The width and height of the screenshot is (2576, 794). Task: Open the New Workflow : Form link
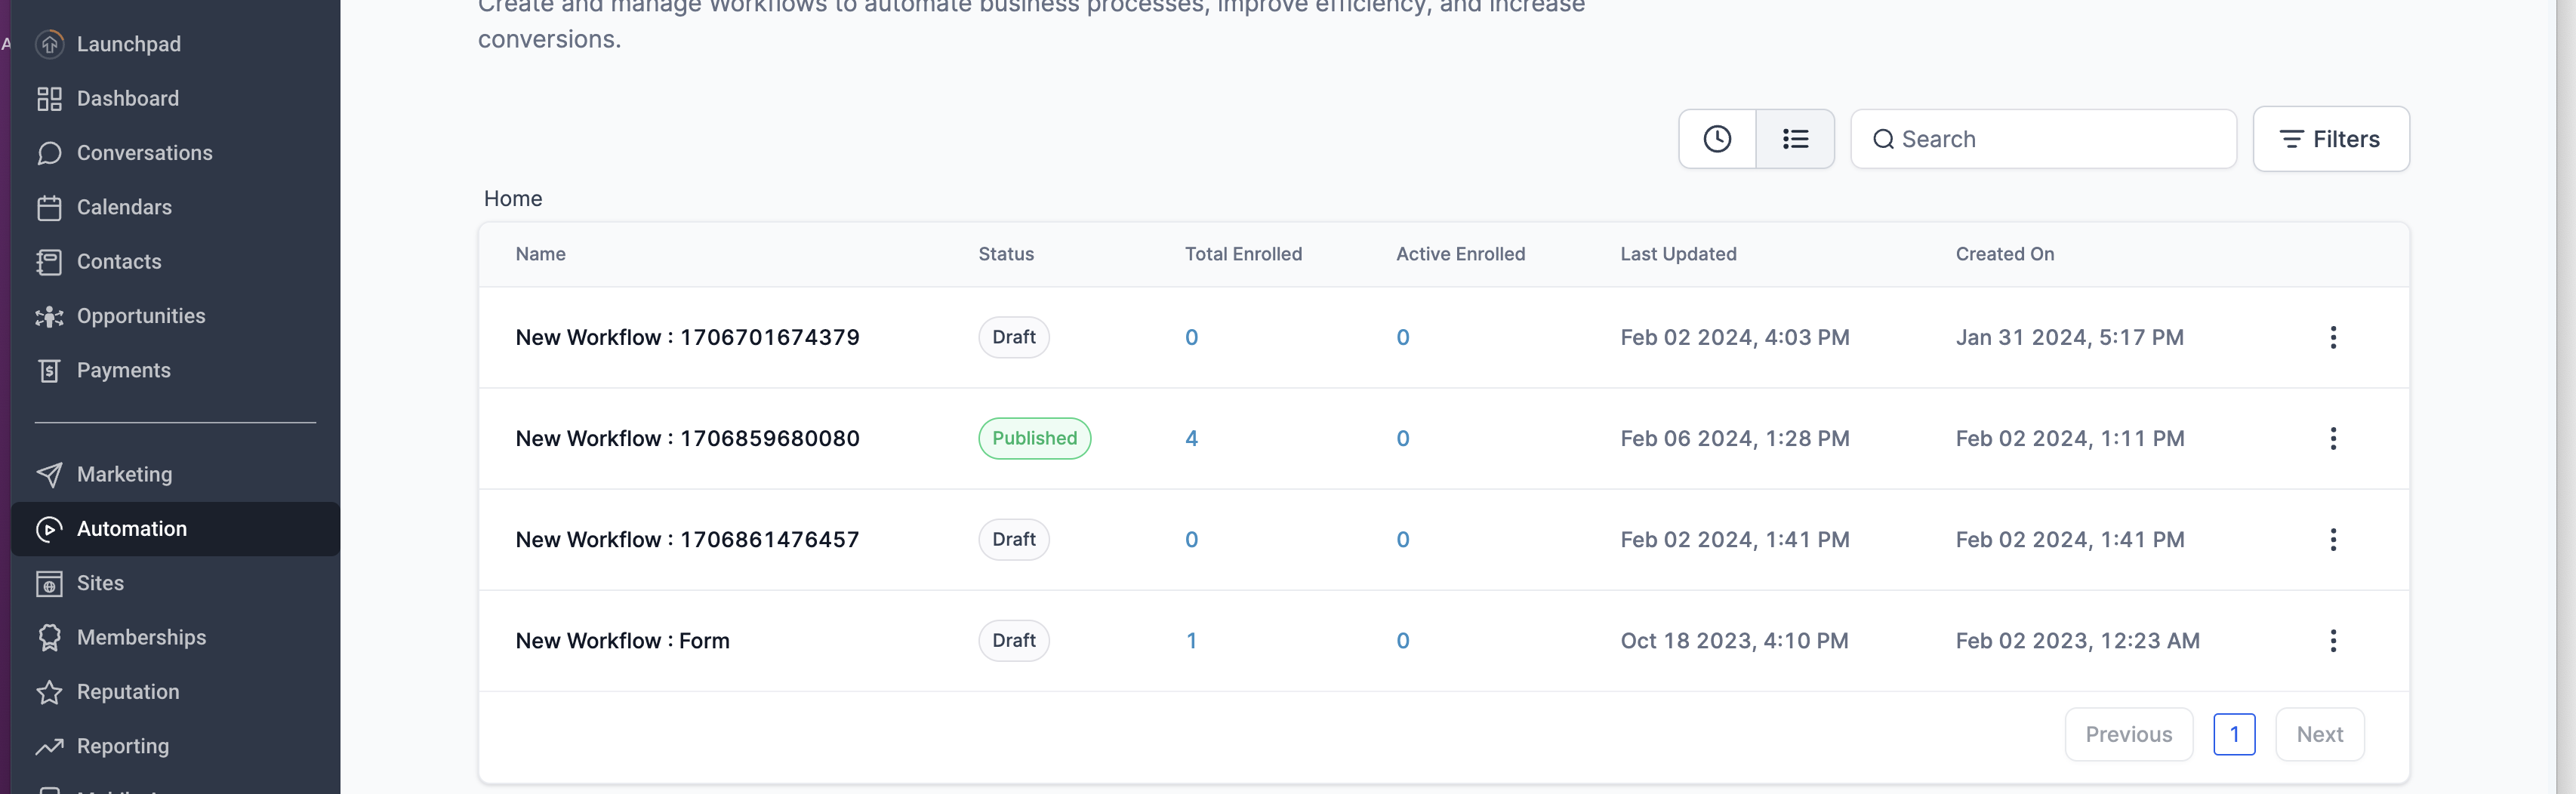622,640
